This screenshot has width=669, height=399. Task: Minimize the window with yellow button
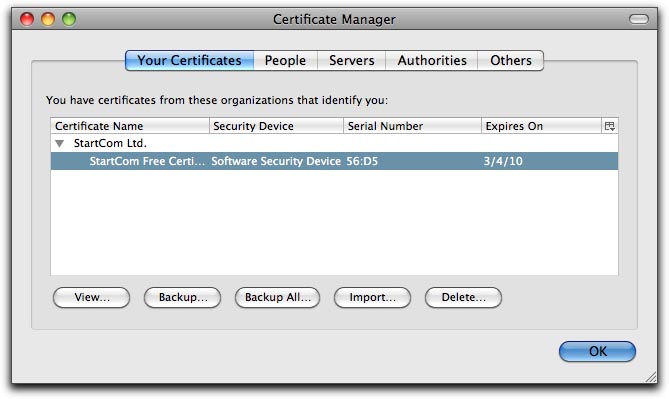click(48, 19)
